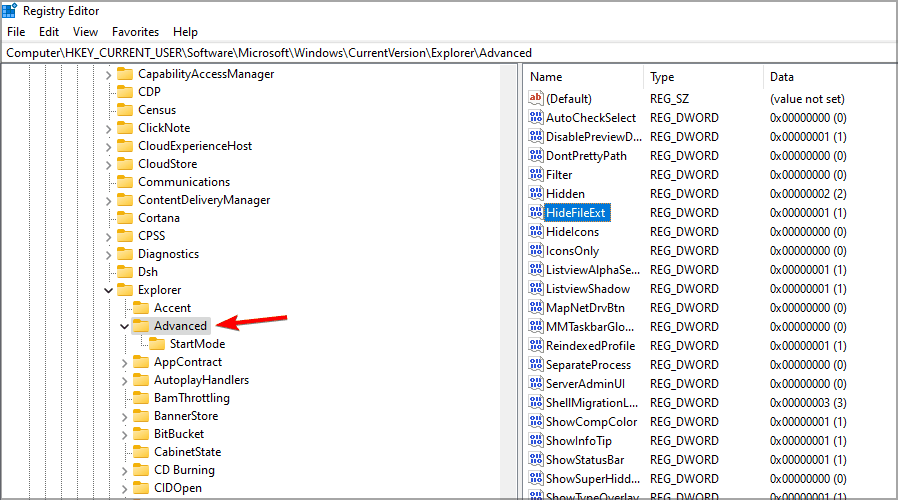Click the Dsh folder icon
The width and height of the screenshot is (898, 500).
tap(125, 271)
